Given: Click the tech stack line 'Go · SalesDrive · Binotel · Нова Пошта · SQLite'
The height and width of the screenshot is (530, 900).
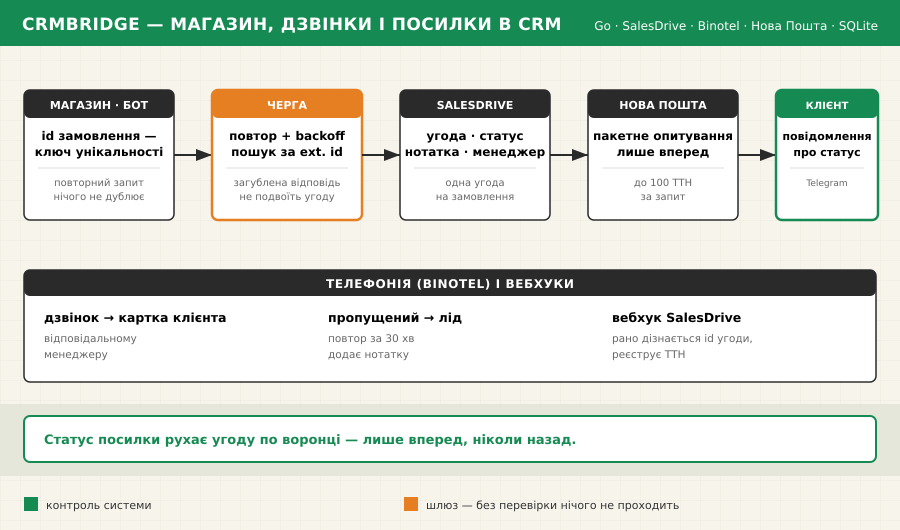Looking at the screenshot, I should coord(736,26).
